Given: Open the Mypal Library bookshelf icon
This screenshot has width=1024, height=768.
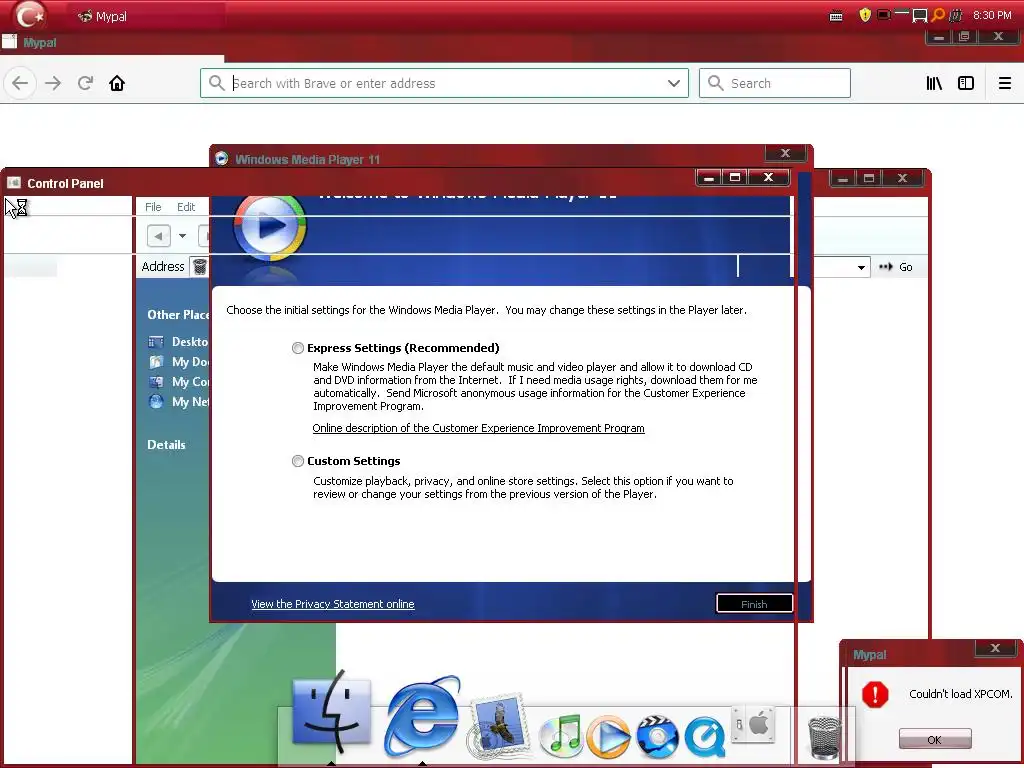Looking at the screenshot, I should (934, 84).
